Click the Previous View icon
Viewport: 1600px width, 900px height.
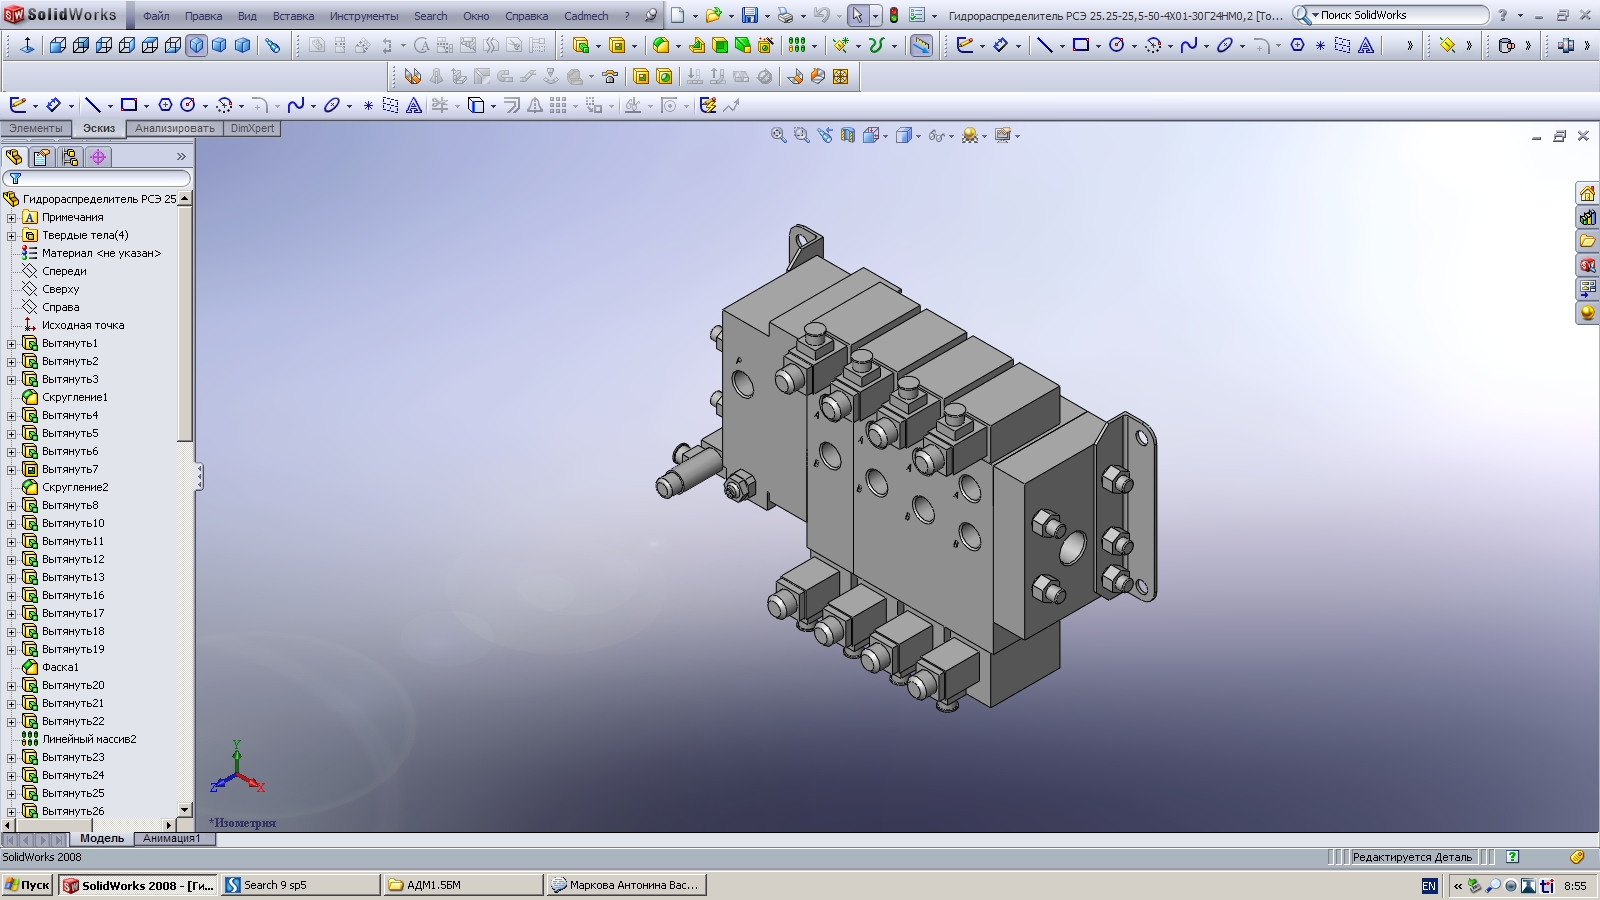(x=825, y=135)
